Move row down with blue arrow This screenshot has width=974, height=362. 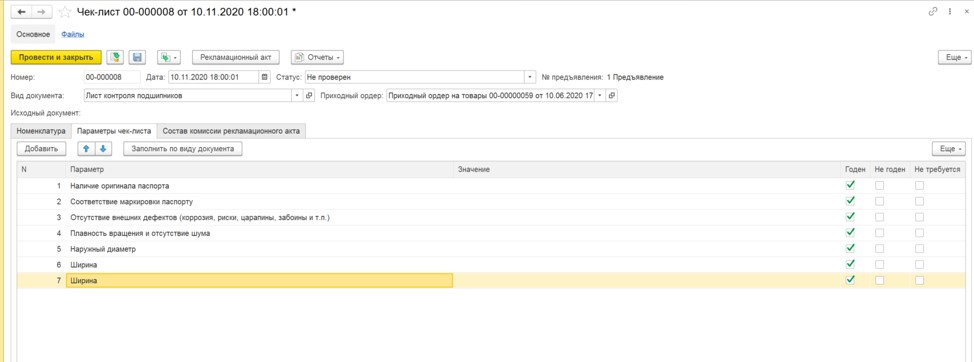tap(103, 149)
